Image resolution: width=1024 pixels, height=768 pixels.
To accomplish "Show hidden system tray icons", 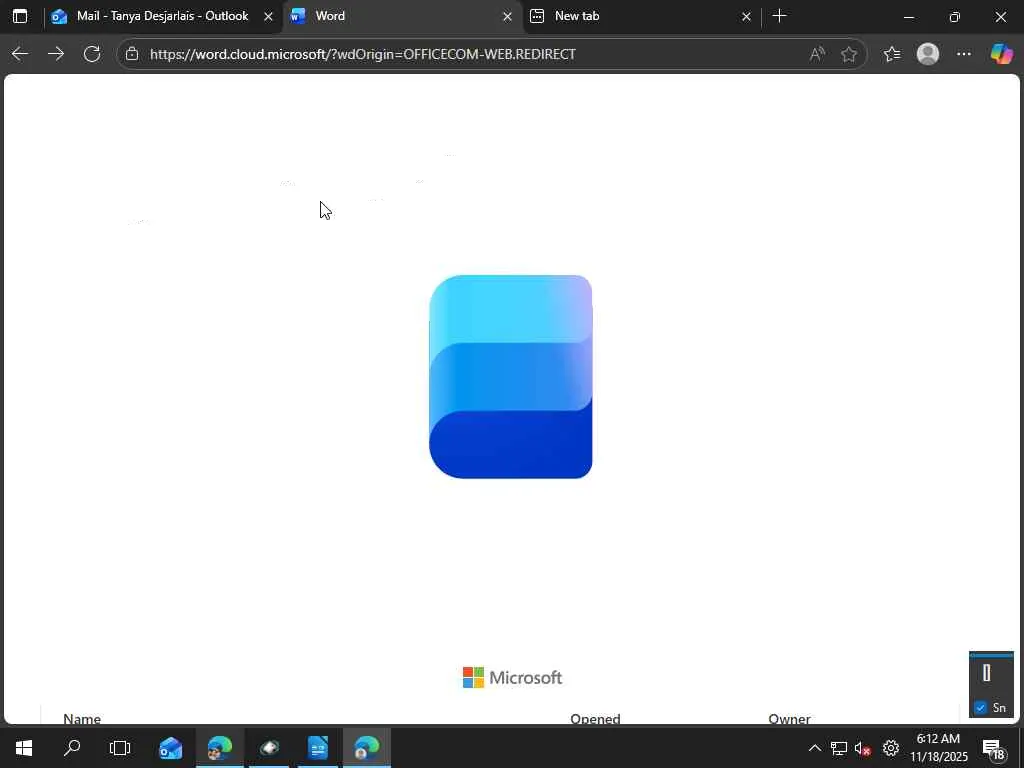I will pos(814,748).
